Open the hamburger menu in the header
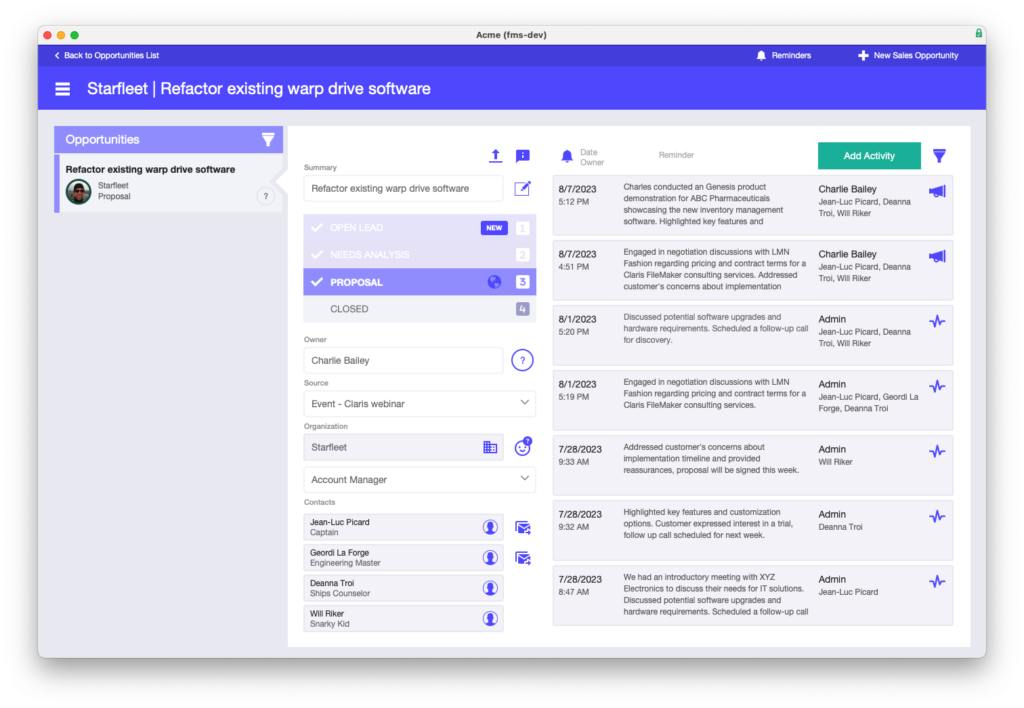1024x708 pixels. pyautogui.click(x=63, y=89)
